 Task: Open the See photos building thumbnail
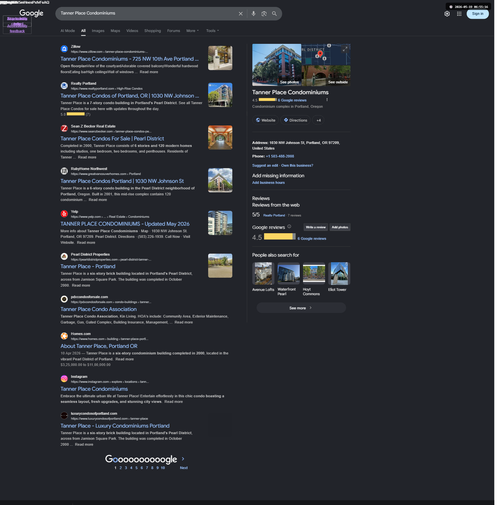pos(277,65)
